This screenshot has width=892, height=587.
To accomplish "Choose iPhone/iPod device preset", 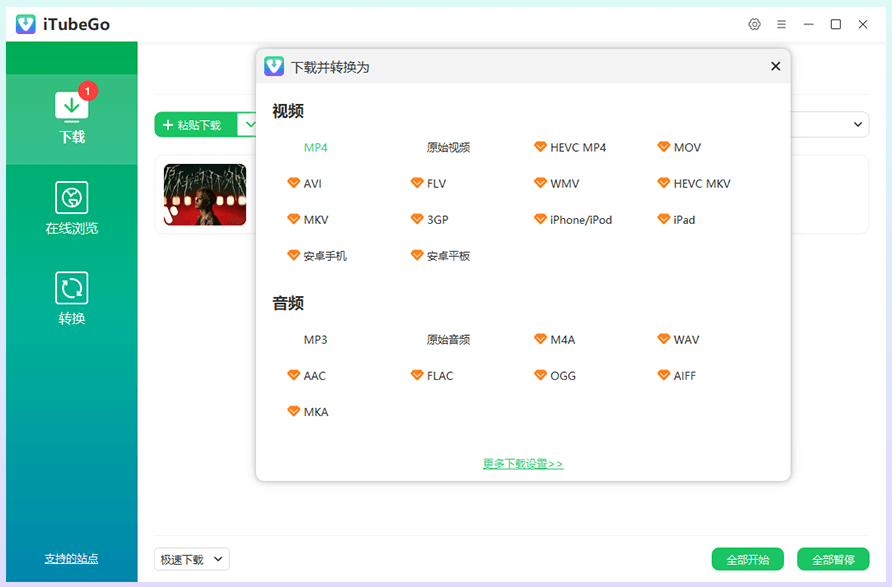I will (581, 220).
